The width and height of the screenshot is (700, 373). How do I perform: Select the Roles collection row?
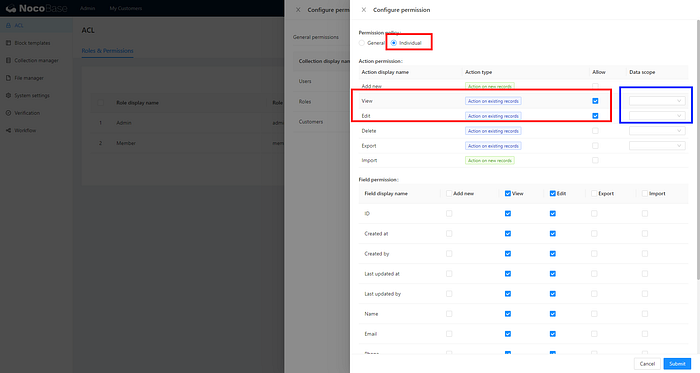(321, 102)
